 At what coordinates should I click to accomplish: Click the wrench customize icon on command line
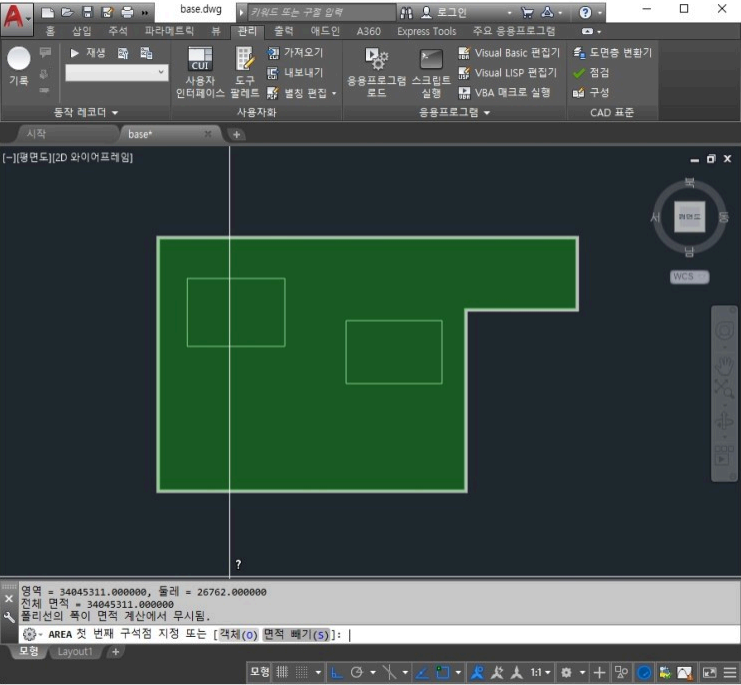point(9,617)
